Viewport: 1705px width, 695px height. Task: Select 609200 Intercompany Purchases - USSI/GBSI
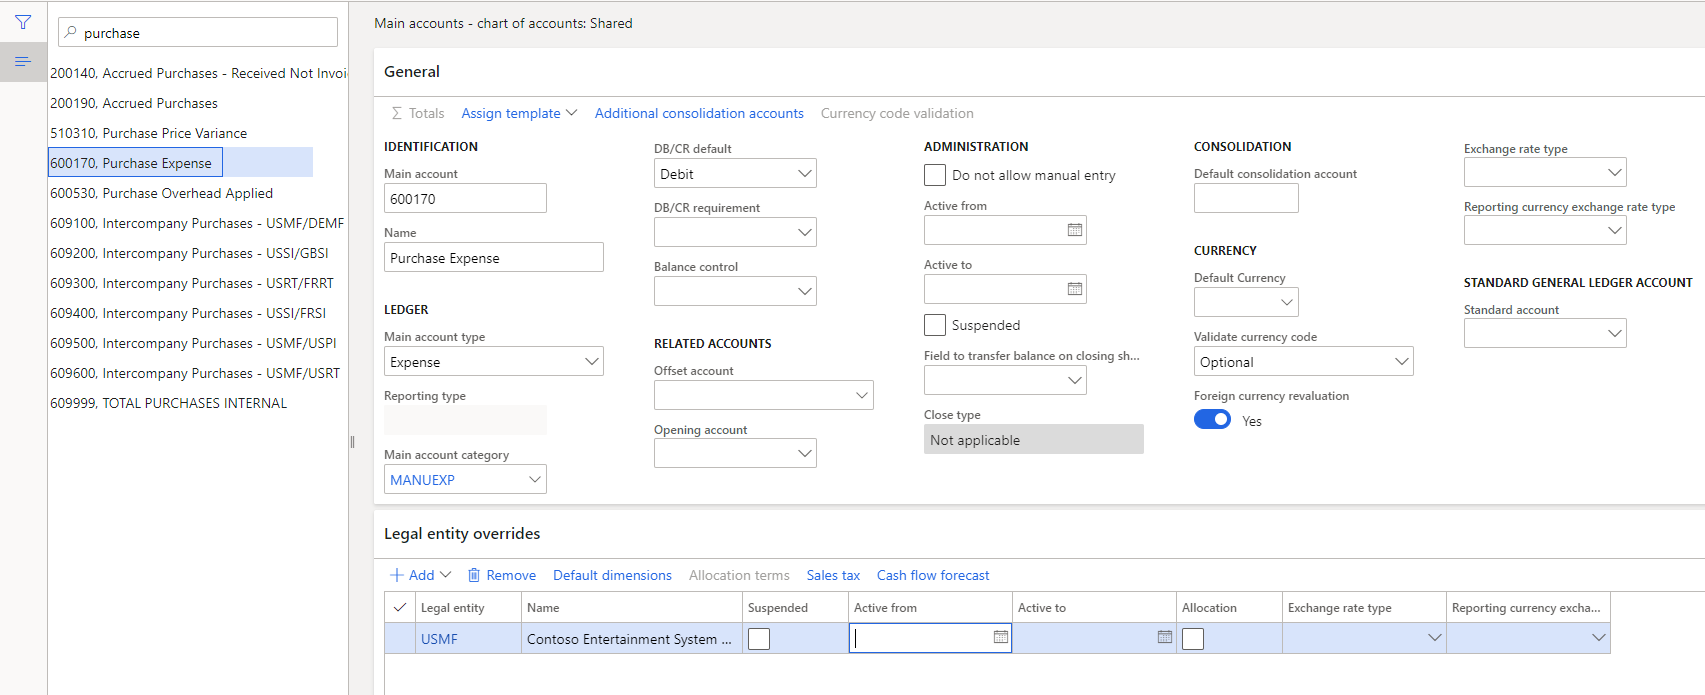(x=189, y=253)
